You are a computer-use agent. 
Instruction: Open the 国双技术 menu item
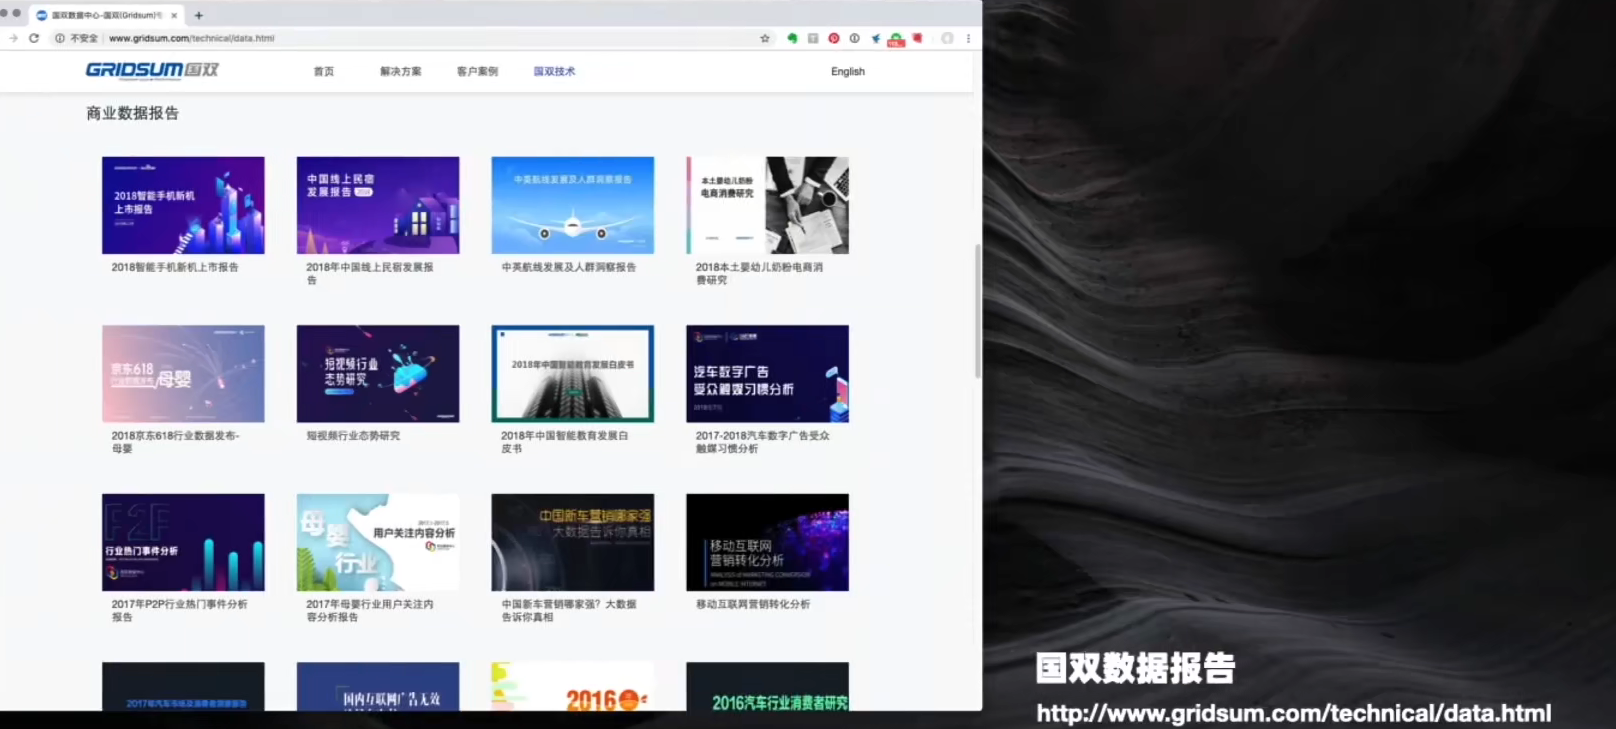click(554, 71)
